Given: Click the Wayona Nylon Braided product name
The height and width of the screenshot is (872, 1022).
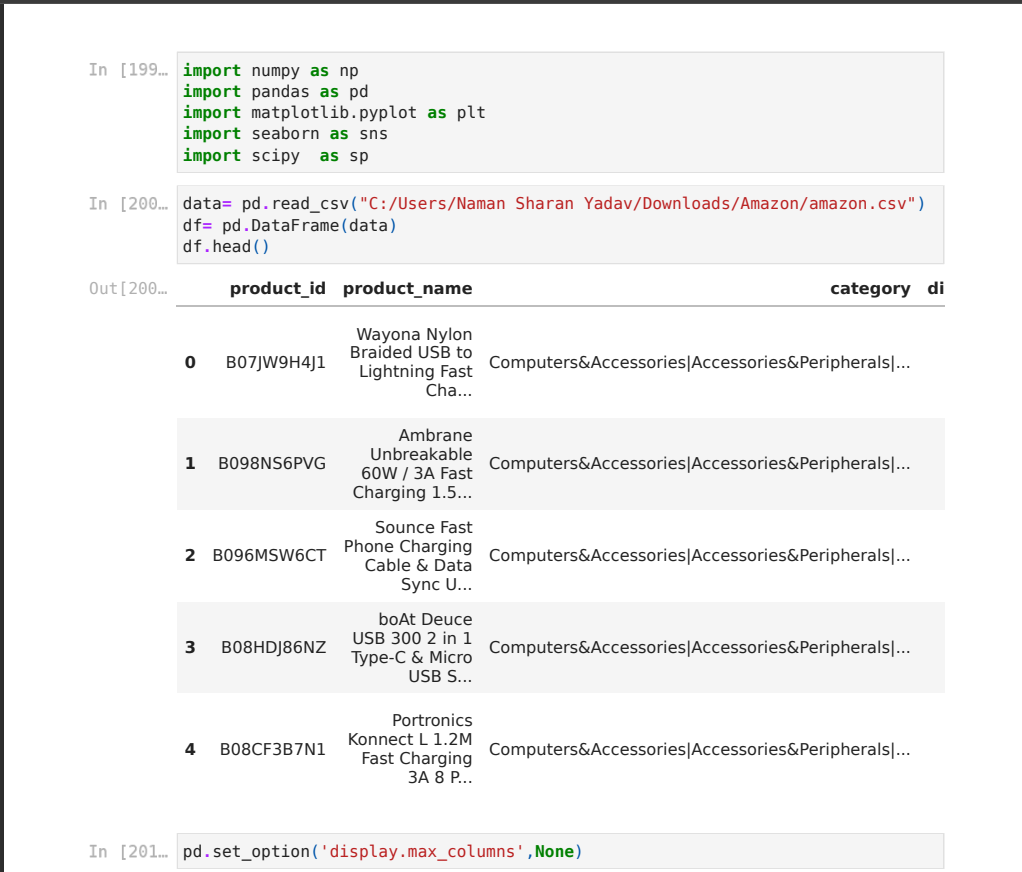Looking at the screenshot, I should [x=411, y=362].
